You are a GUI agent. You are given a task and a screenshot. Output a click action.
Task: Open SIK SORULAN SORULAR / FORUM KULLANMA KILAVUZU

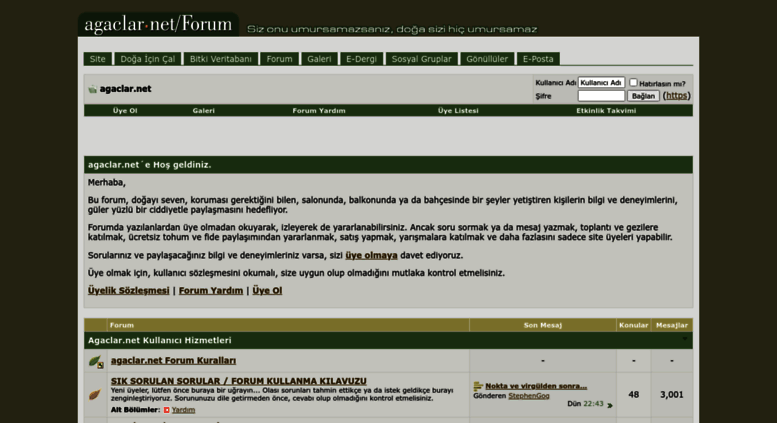tap(239, 381)
